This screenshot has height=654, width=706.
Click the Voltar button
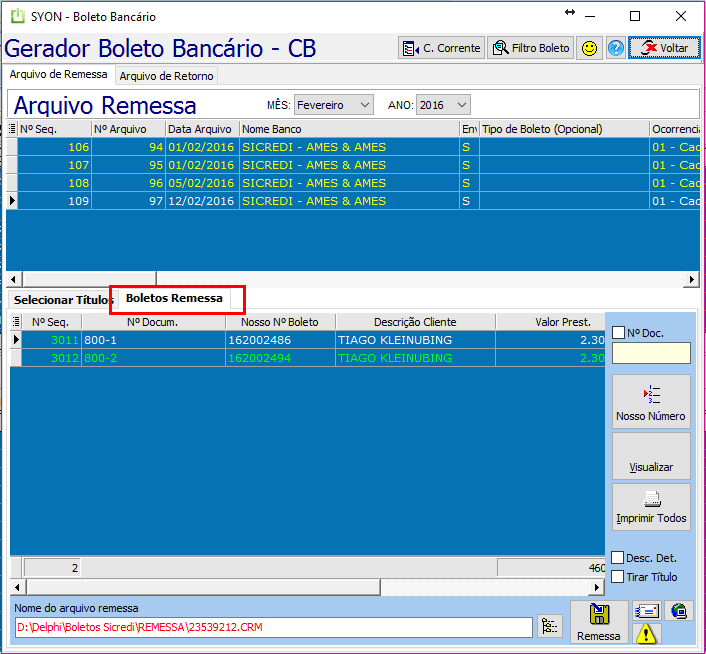pos(664,48)
